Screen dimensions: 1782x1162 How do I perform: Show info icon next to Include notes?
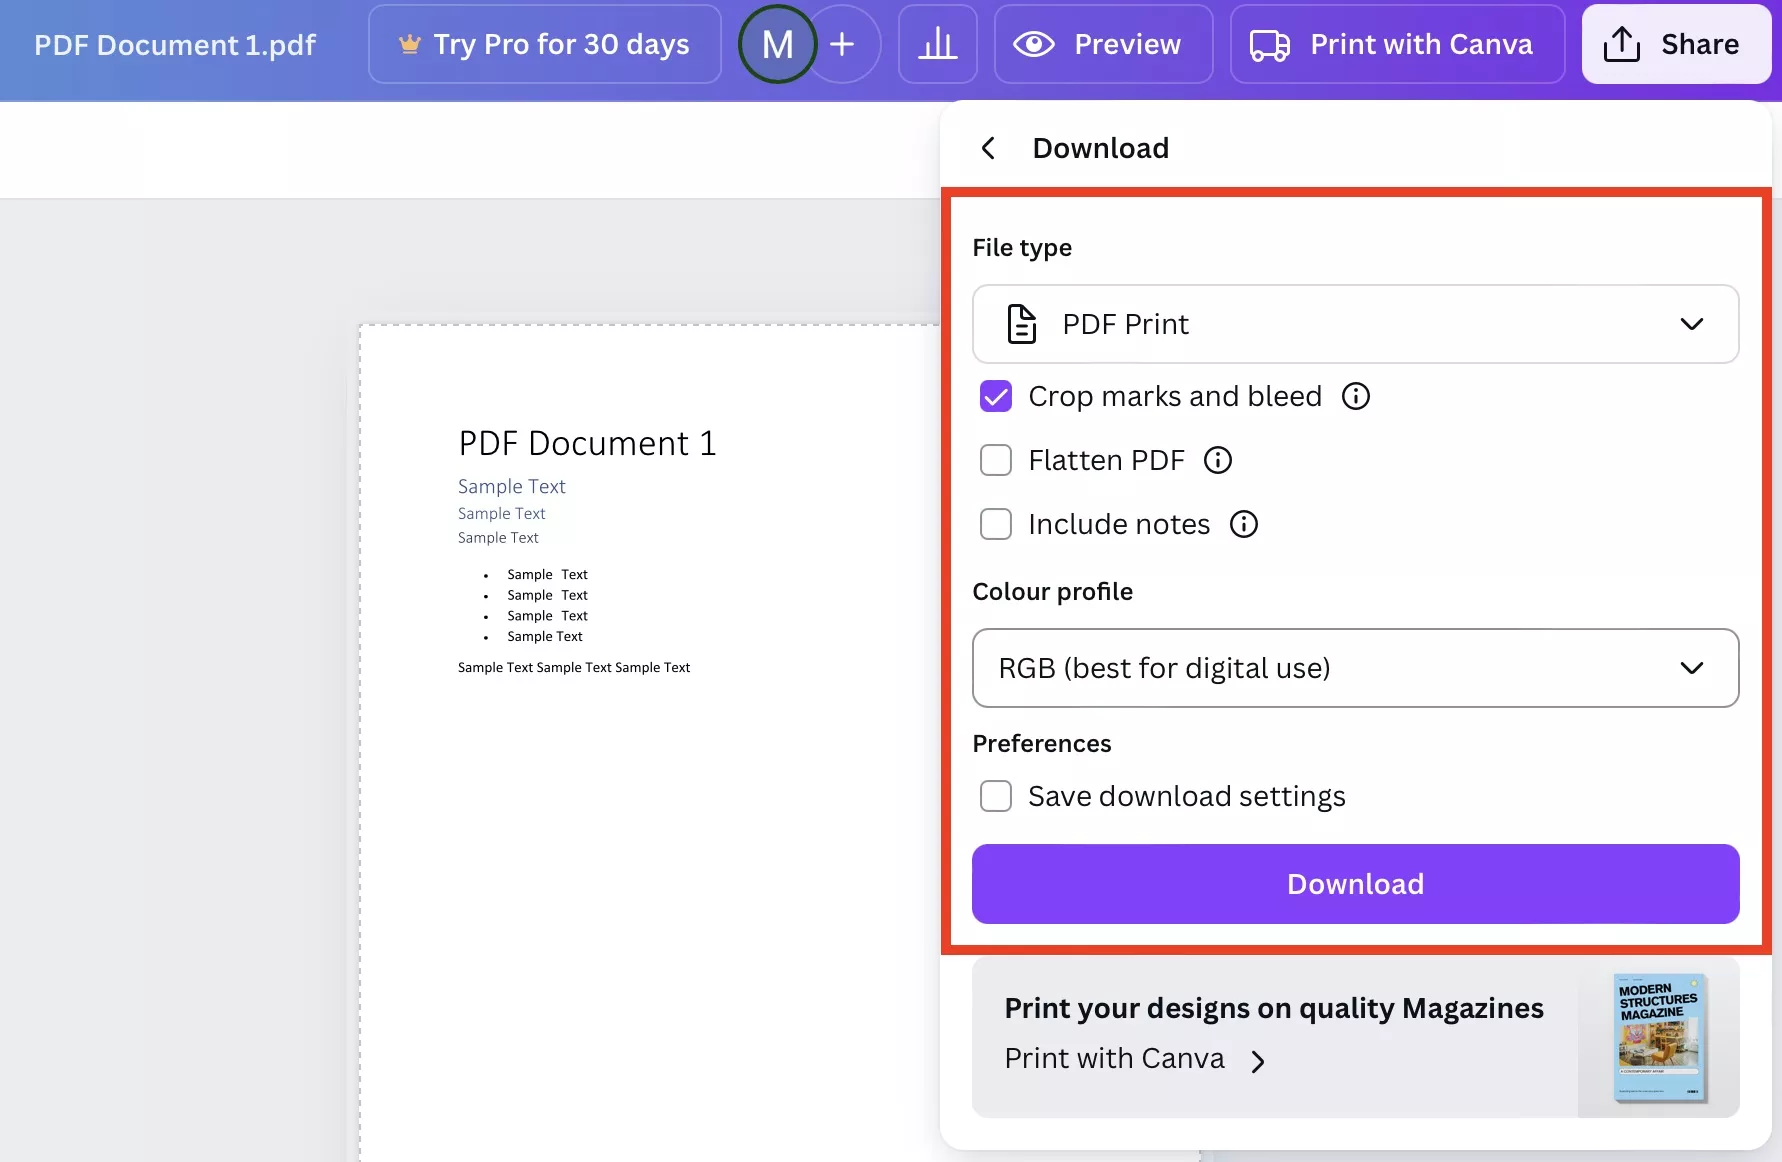(x=1243, y=524)
